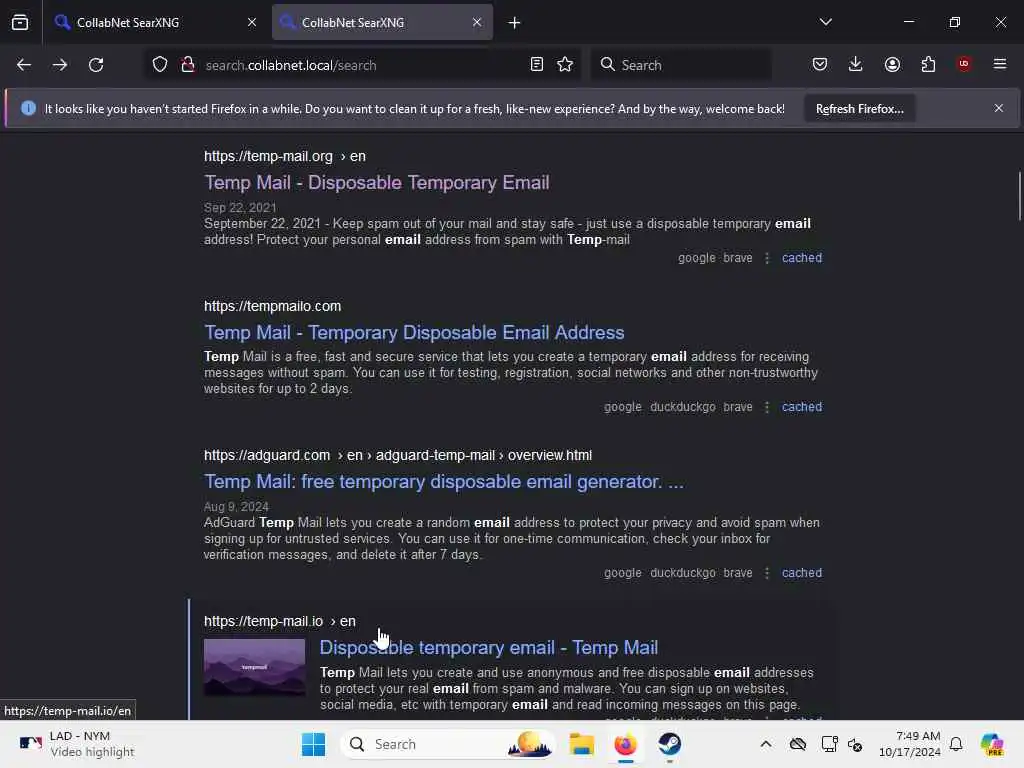Open Disposable temporary email - Temp Mail result
Viewport: 1024px width, 768px height.
(488, 648)
